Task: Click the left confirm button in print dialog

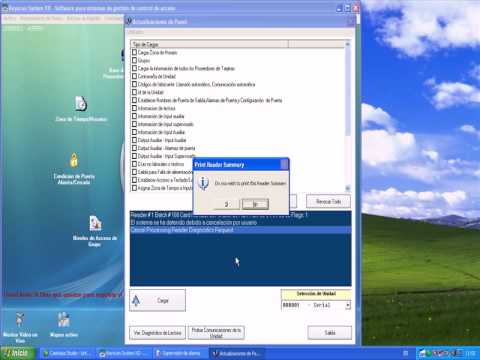Action: pyautogui.click(x=227, y=204)
